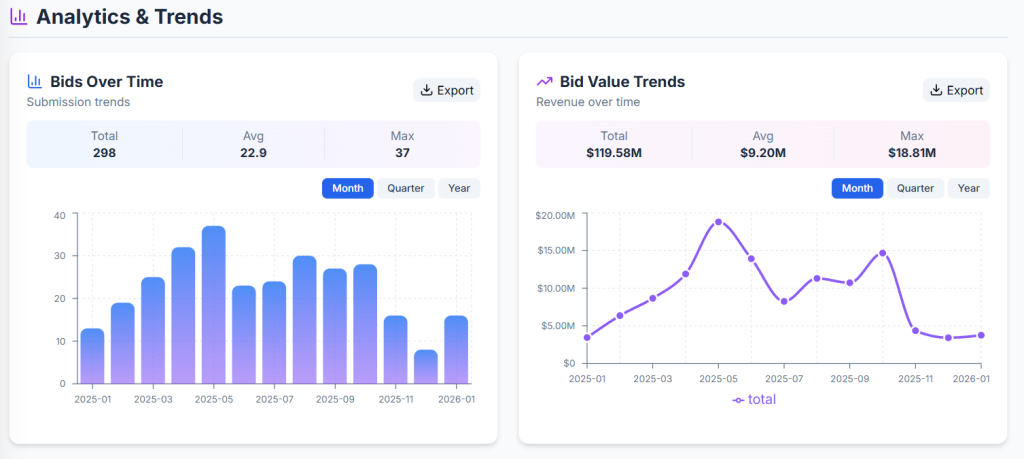Select Month view for Bid Value Trends
The height and width of the screenshot is (459, 1024).
pos(857,188)
